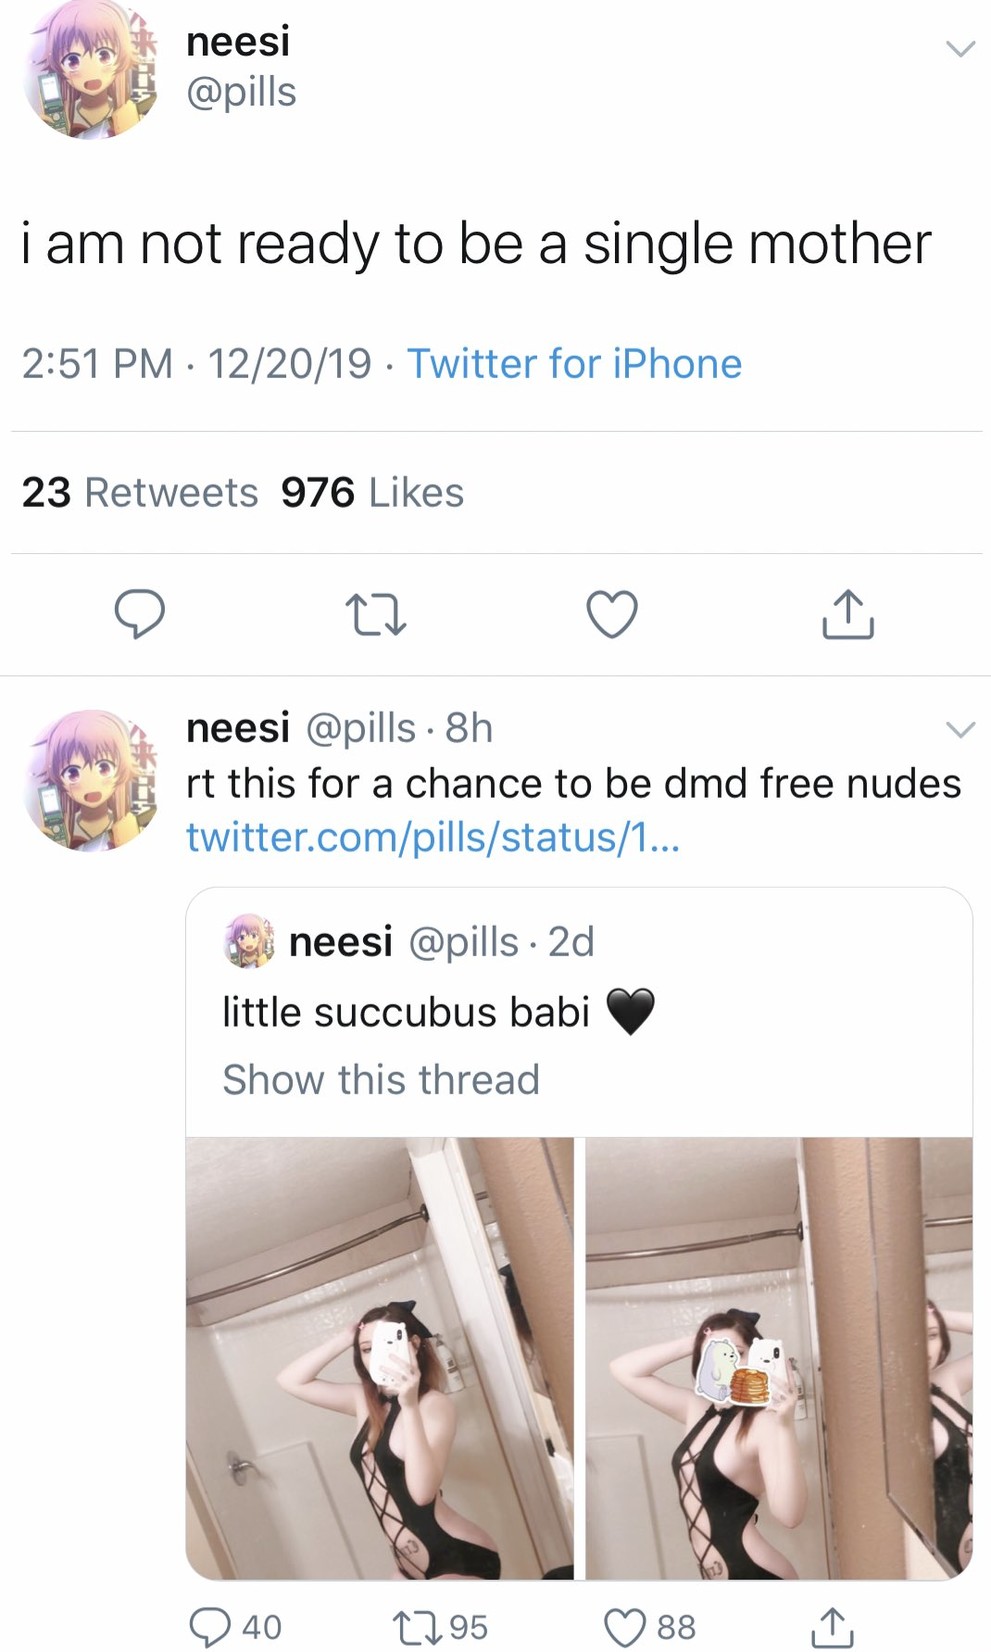991x1652 pixels.
Task: Open the reply author's avatar
Action: [x=91, y=781]
